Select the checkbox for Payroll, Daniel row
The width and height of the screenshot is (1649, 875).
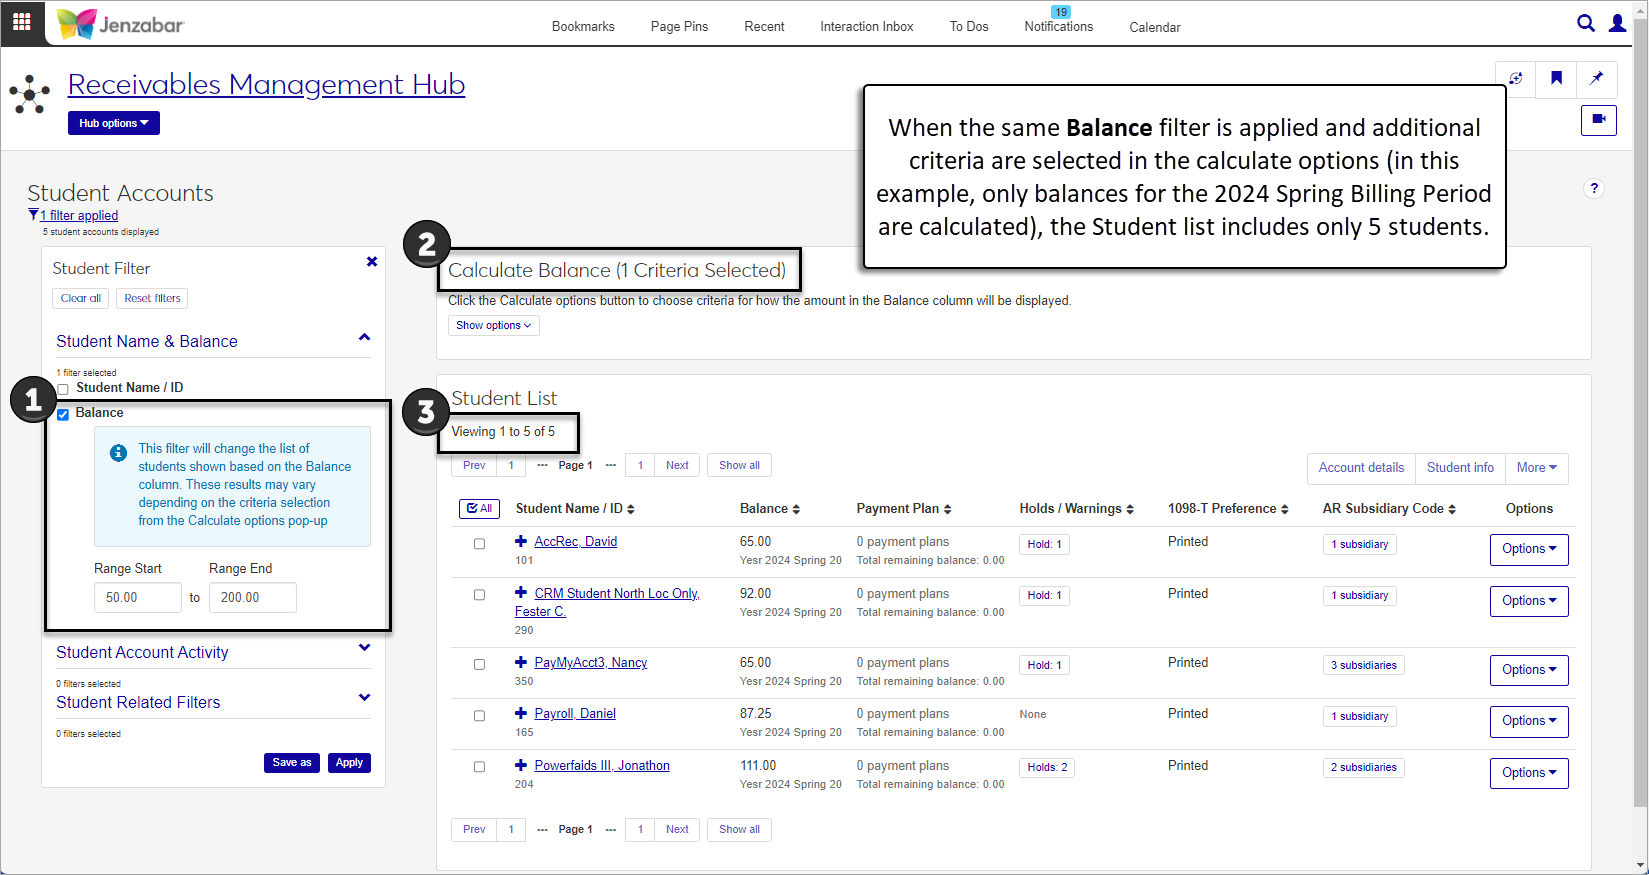tap(479, 716)
